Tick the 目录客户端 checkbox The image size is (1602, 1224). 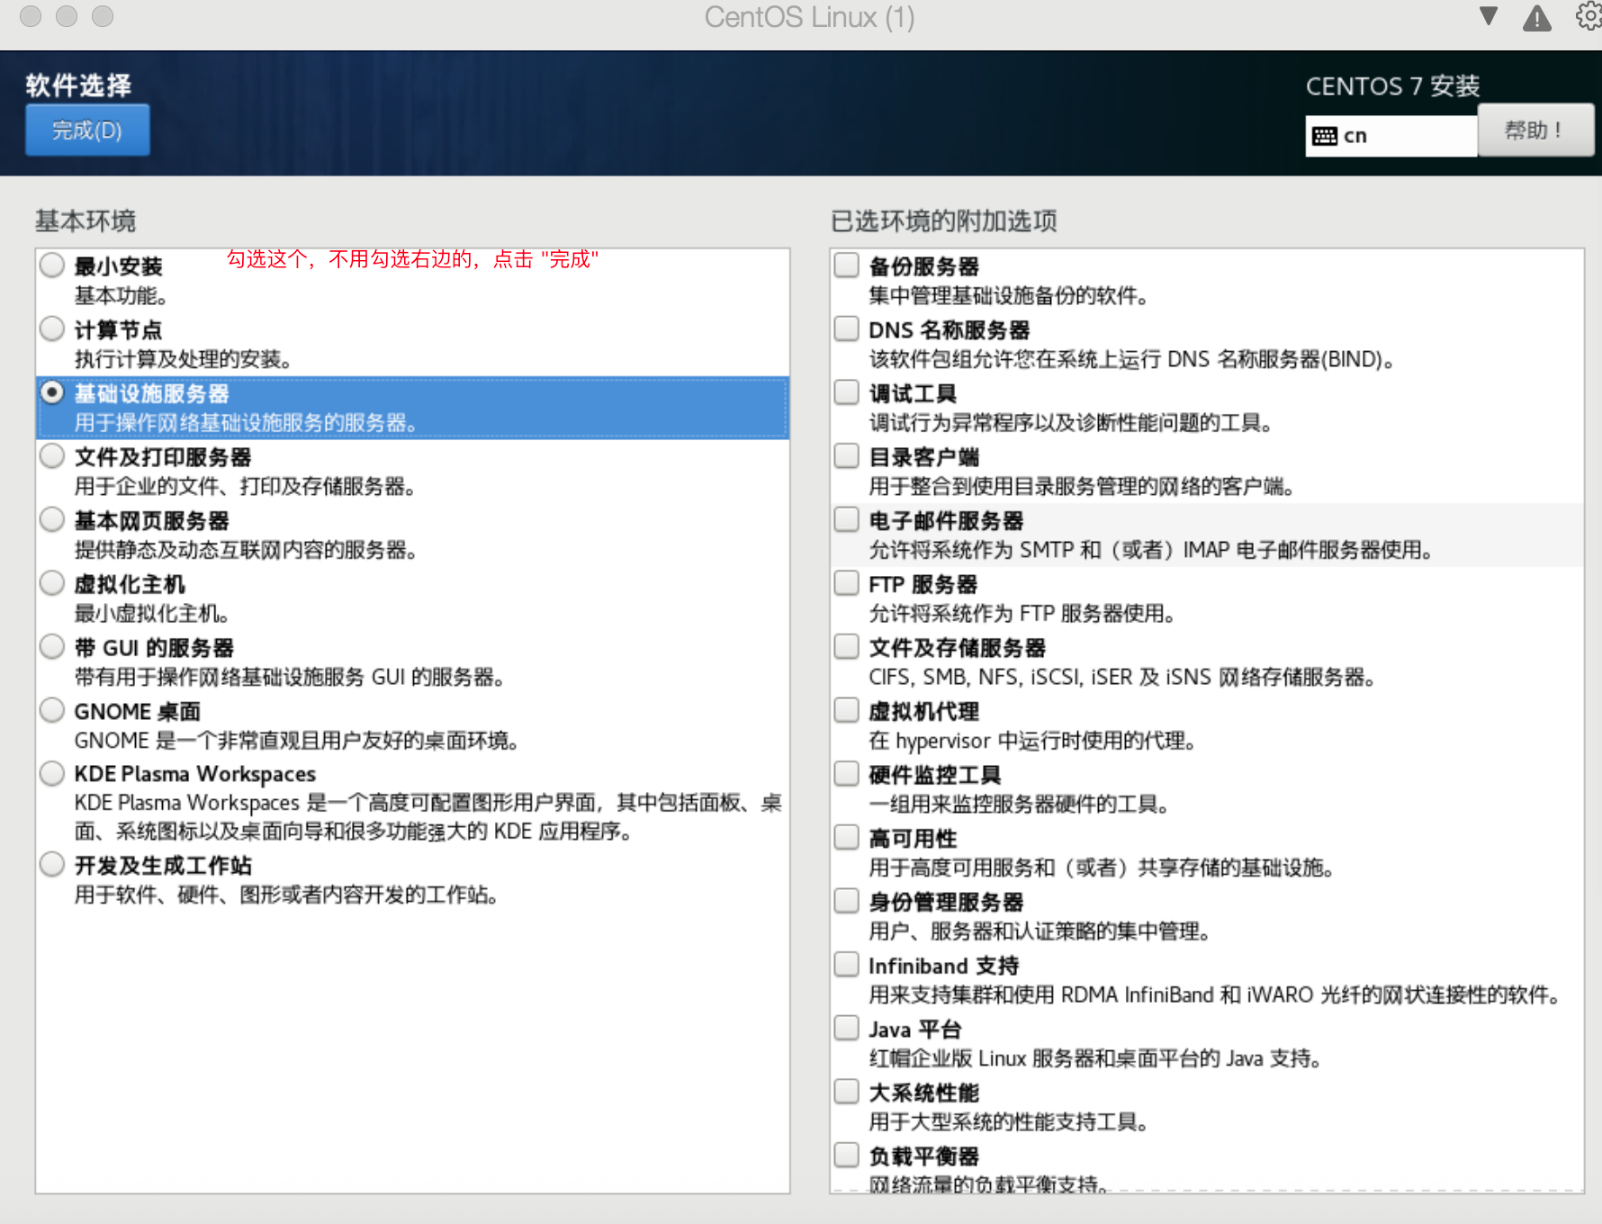847,456
